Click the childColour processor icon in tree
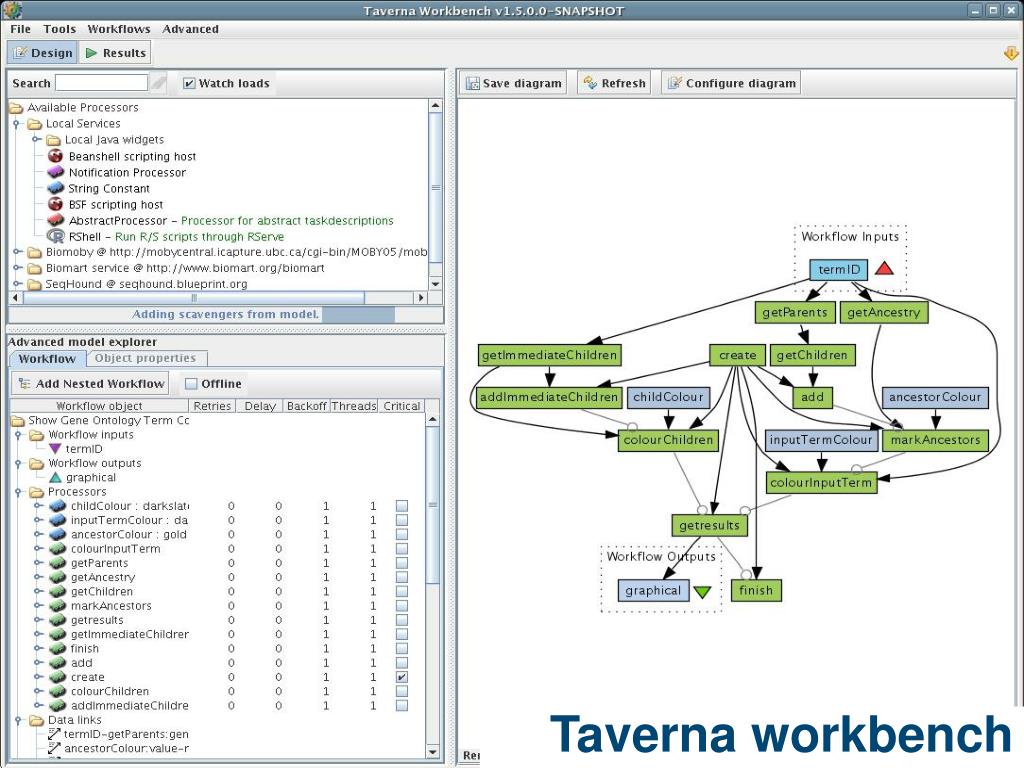The image size is (1024, 768). click(x=57, y=506)
